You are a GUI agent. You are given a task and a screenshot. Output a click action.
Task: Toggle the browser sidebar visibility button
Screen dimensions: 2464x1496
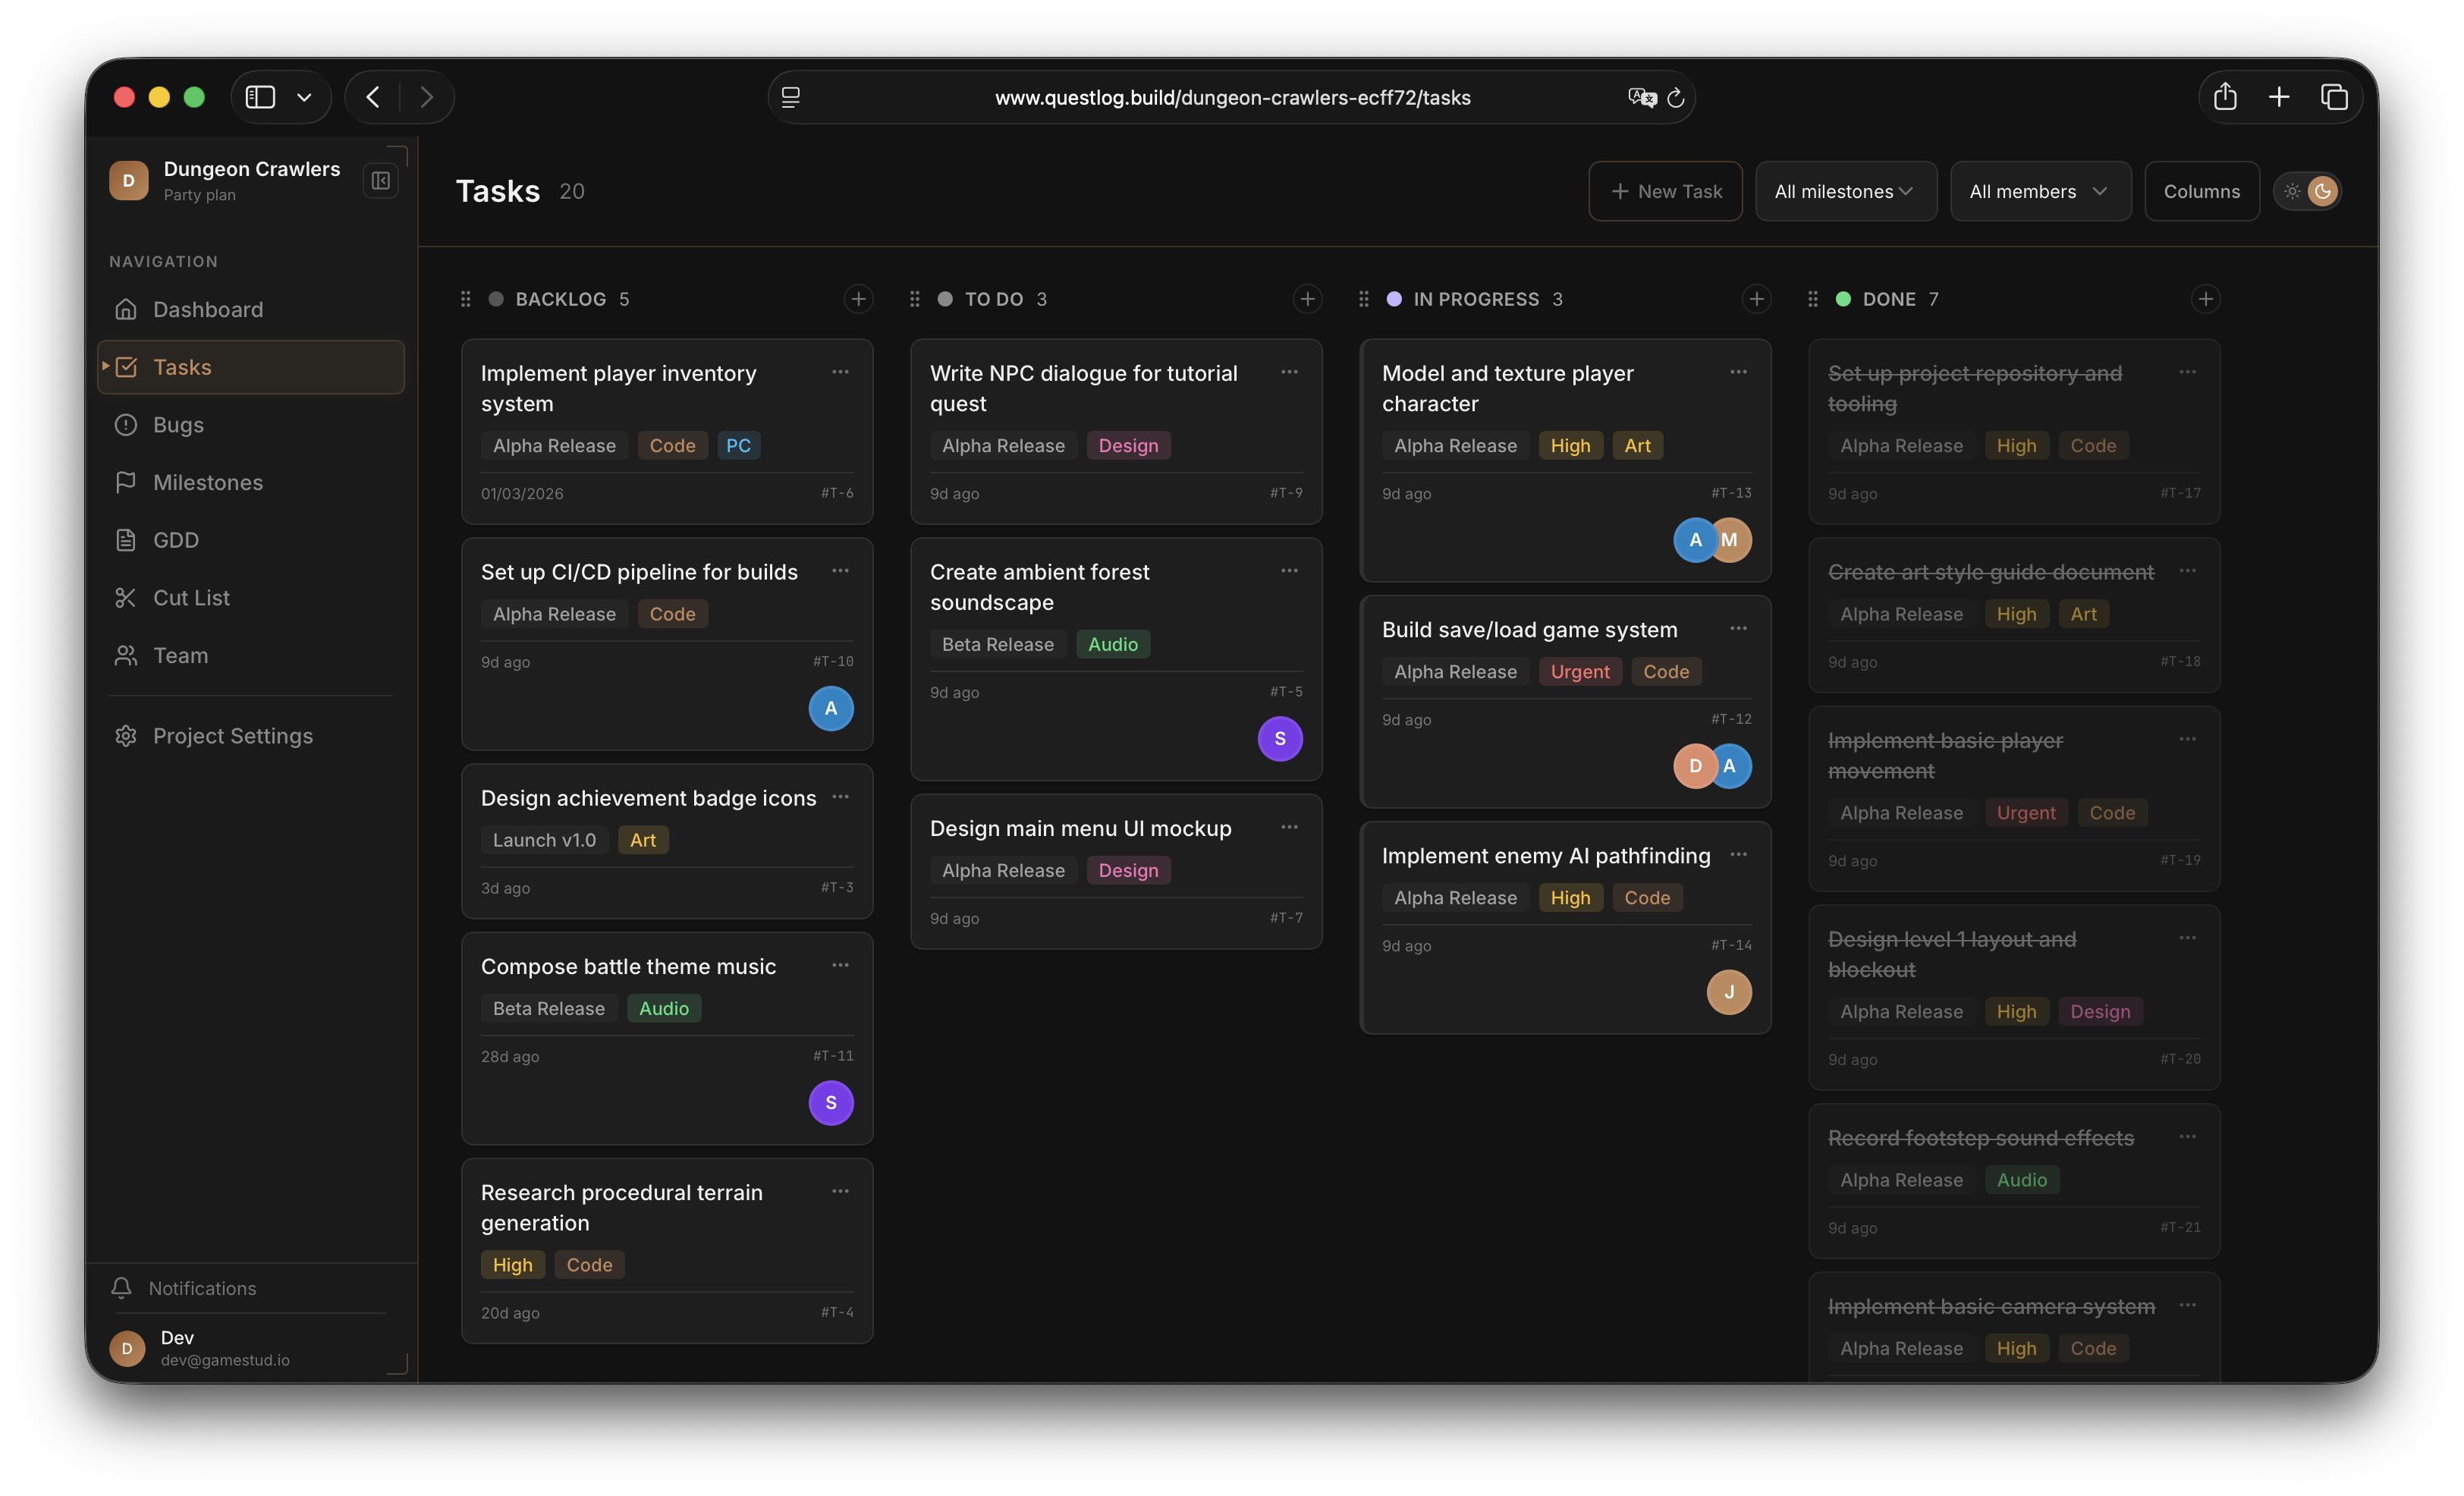[x=260, y=97]
